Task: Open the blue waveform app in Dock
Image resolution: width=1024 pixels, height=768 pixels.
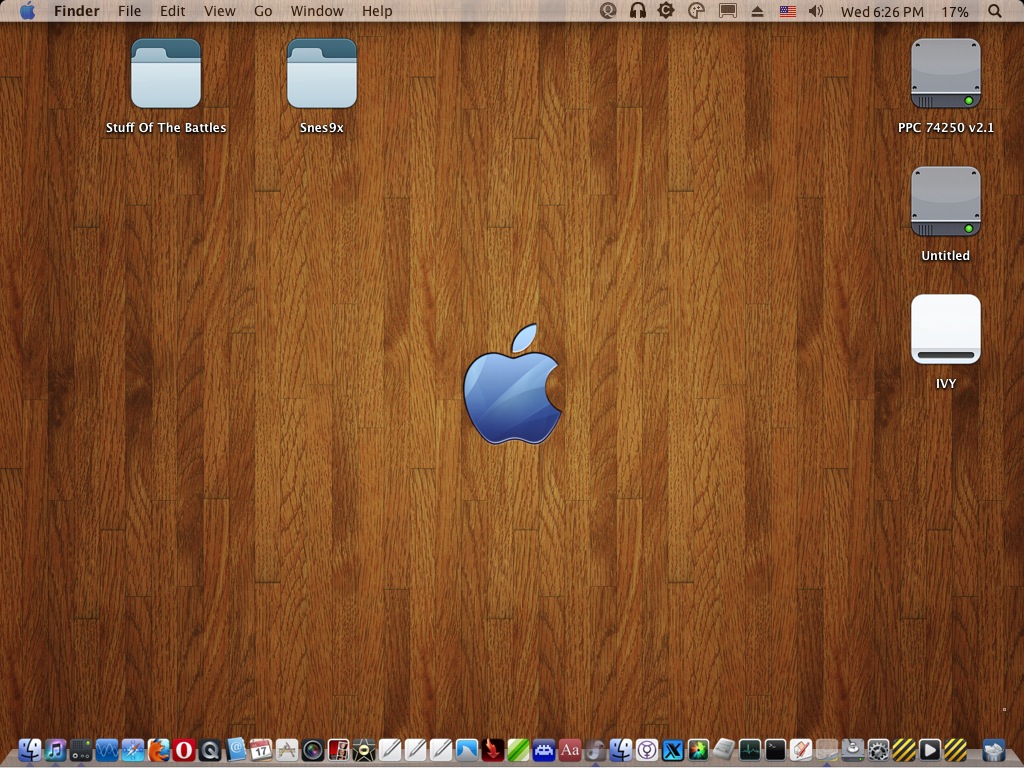Action: [107, 750]
